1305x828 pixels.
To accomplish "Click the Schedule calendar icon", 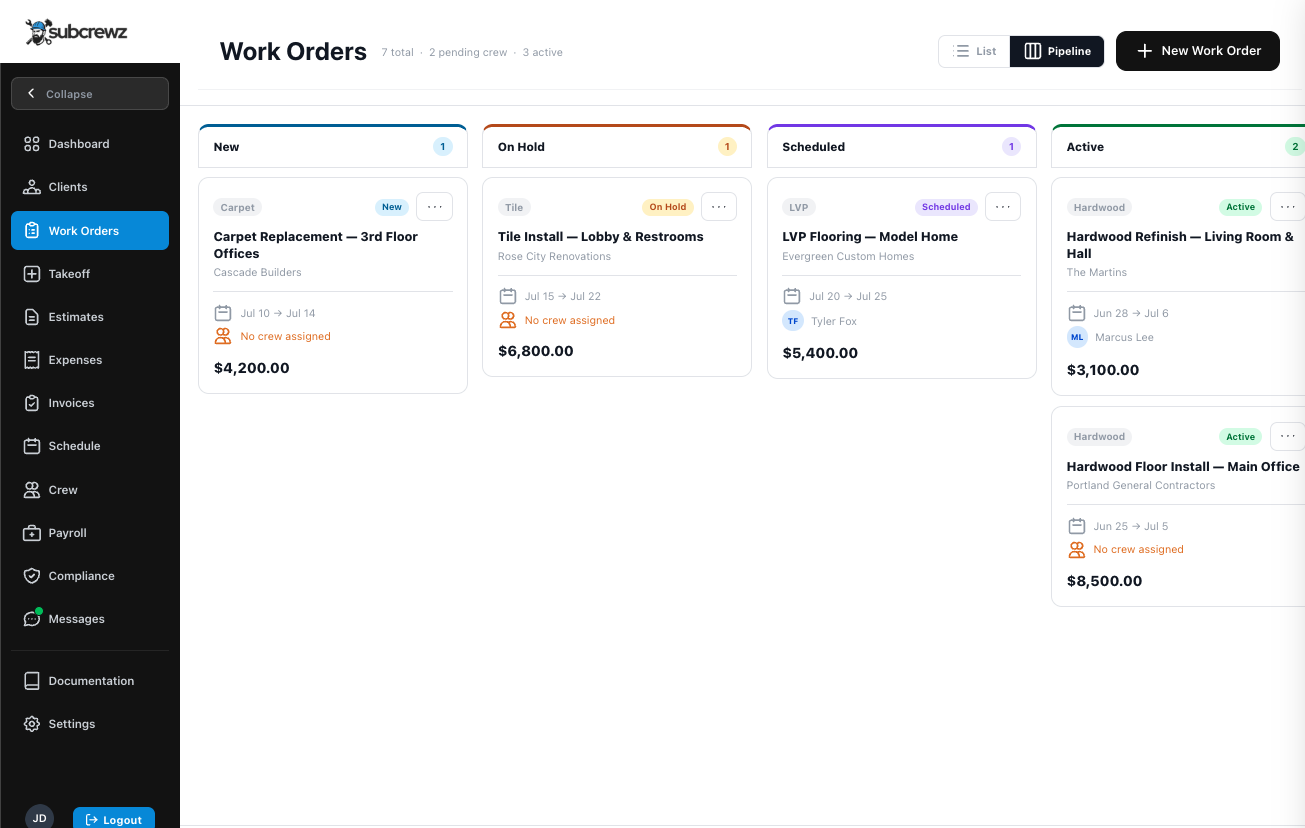I will click(x=32, y=446).
